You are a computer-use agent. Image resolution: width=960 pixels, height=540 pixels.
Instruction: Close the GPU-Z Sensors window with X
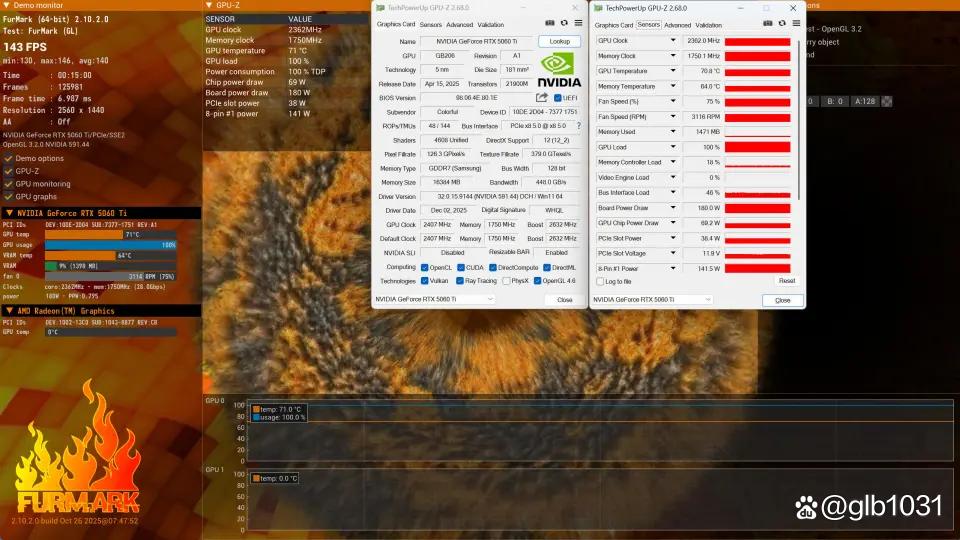click(x=793, y=8)
